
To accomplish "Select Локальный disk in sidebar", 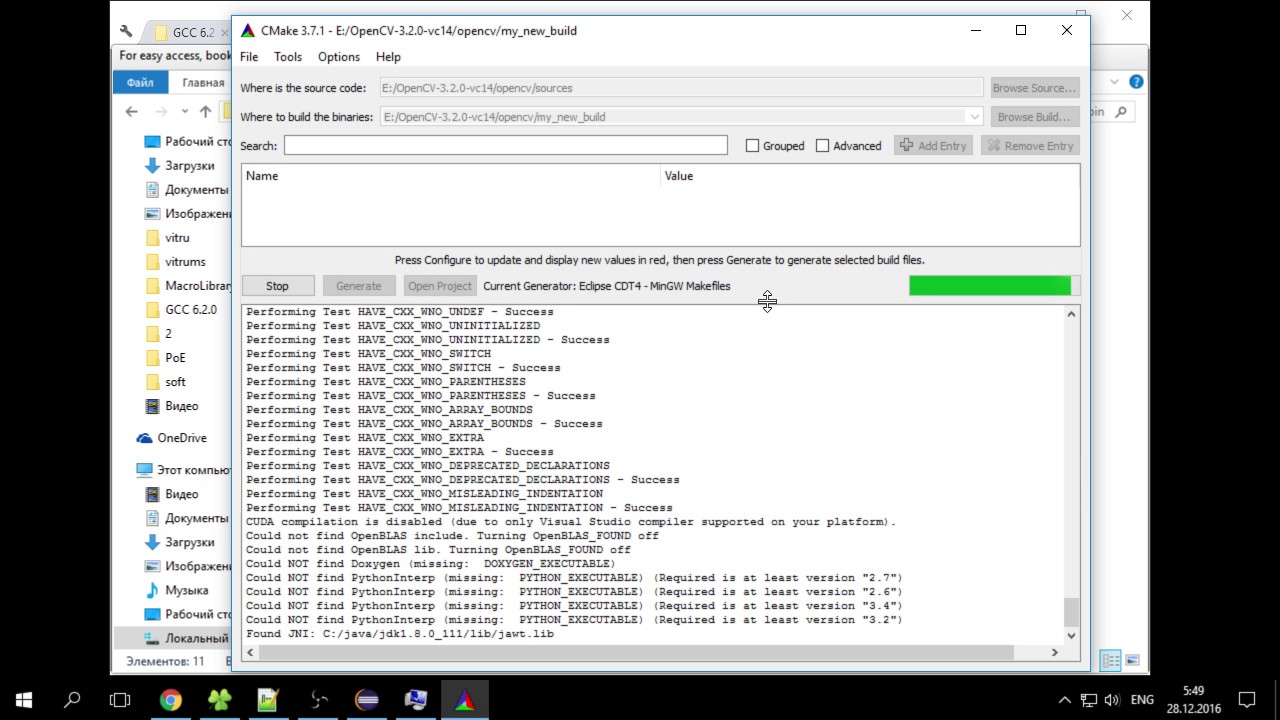I will 196,638.
